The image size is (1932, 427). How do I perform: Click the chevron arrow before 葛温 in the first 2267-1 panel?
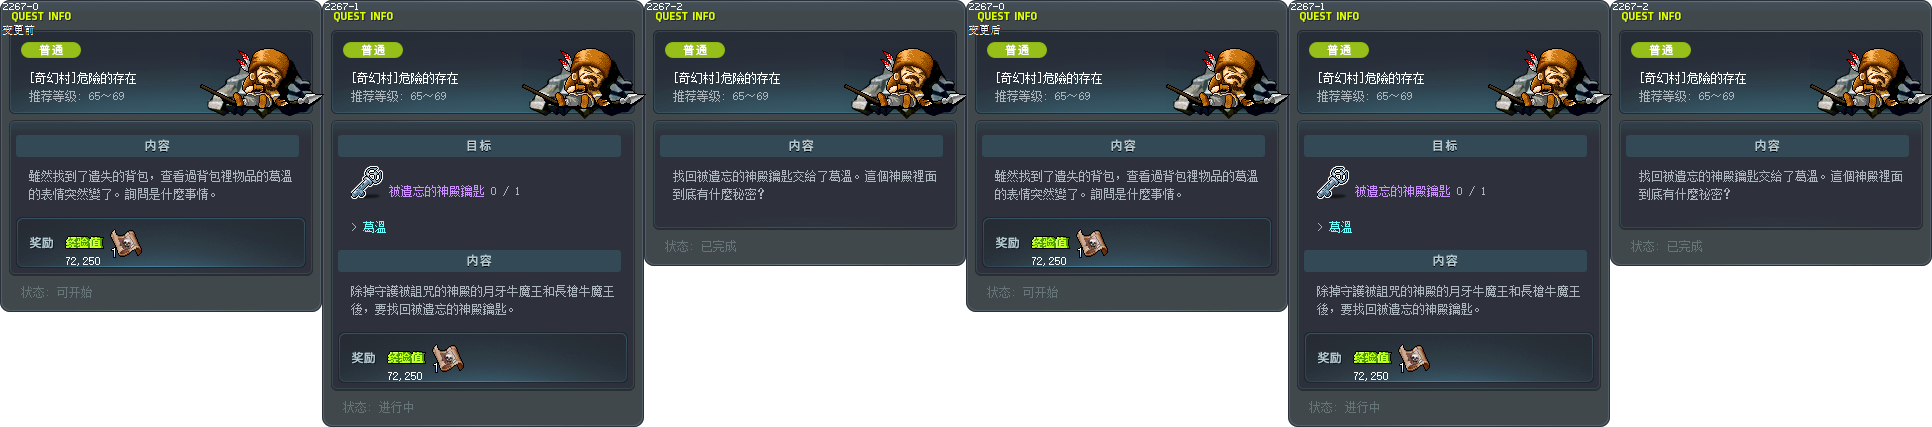click(354, 227)
